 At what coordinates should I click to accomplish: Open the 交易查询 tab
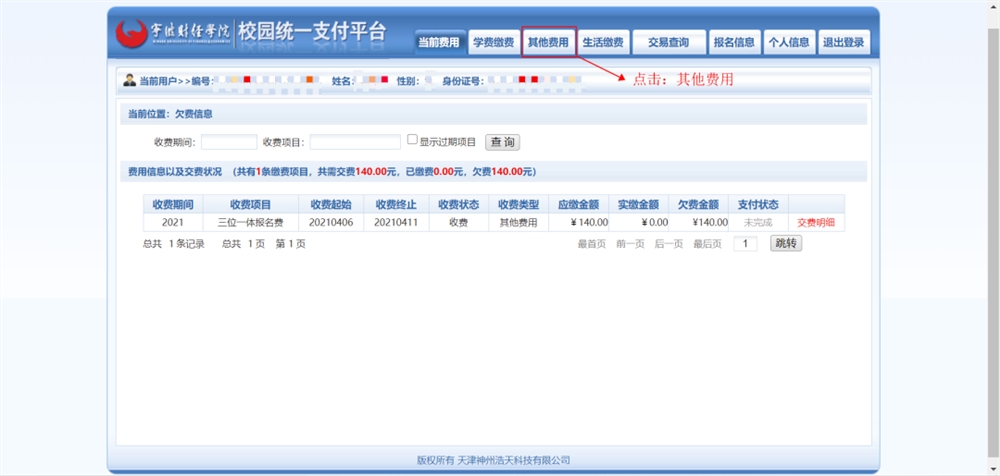[668, 42]
